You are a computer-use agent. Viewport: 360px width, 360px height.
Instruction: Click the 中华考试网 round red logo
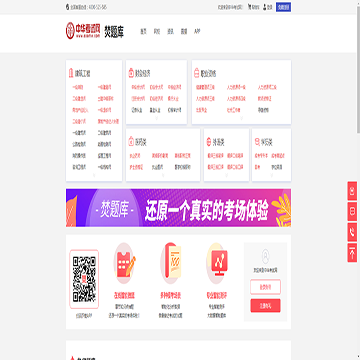point(70,31)
